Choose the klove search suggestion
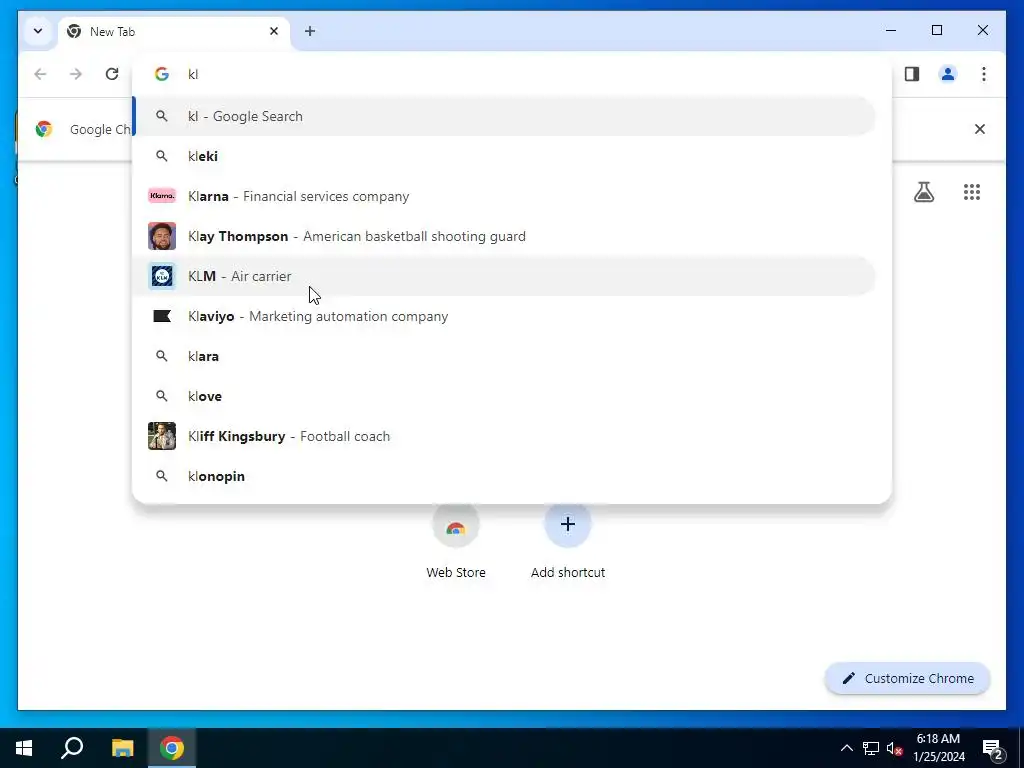This screenshot has height=768, width=1024. (504, 396)
